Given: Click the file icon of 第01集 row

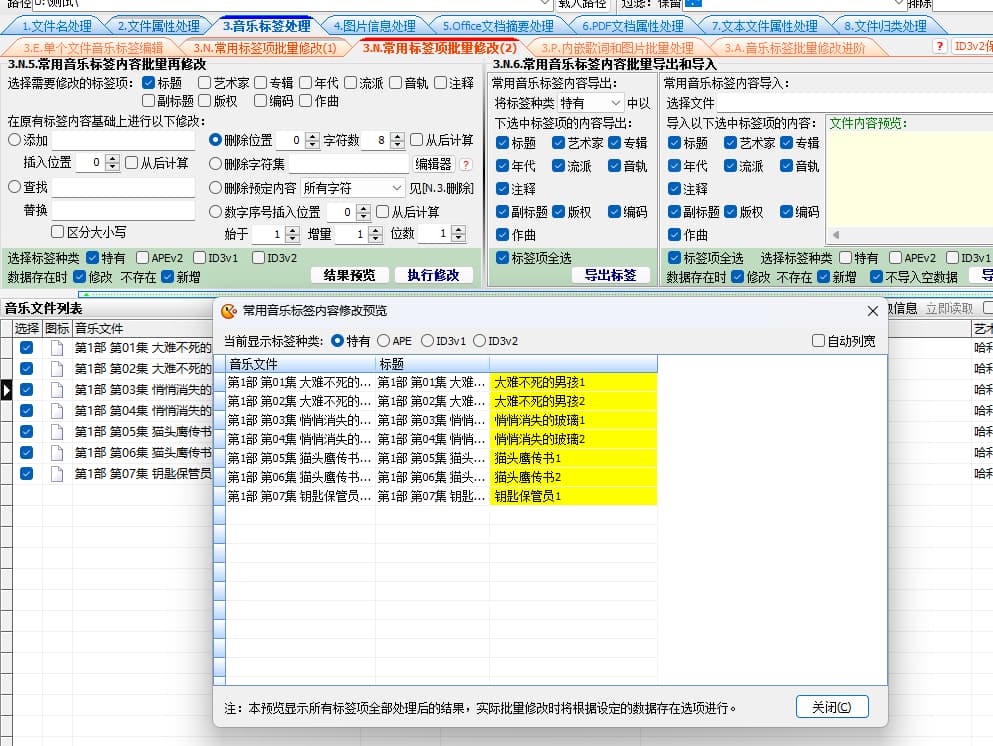Looking at the screenshot, I should tap(57, 348).
